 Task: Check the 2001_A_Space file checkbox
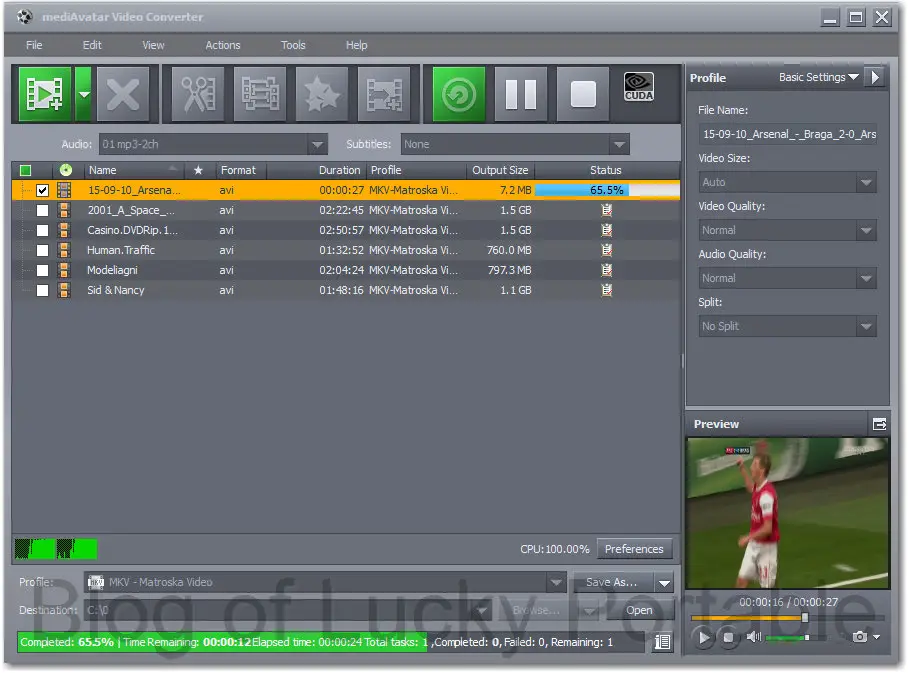[x=42, y=210]
